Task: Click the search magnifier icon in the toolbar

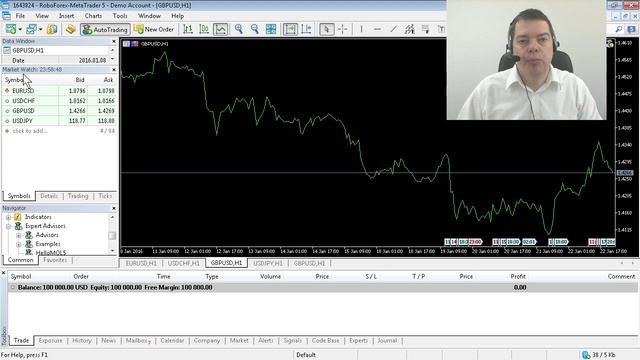Action: (619, 29)
